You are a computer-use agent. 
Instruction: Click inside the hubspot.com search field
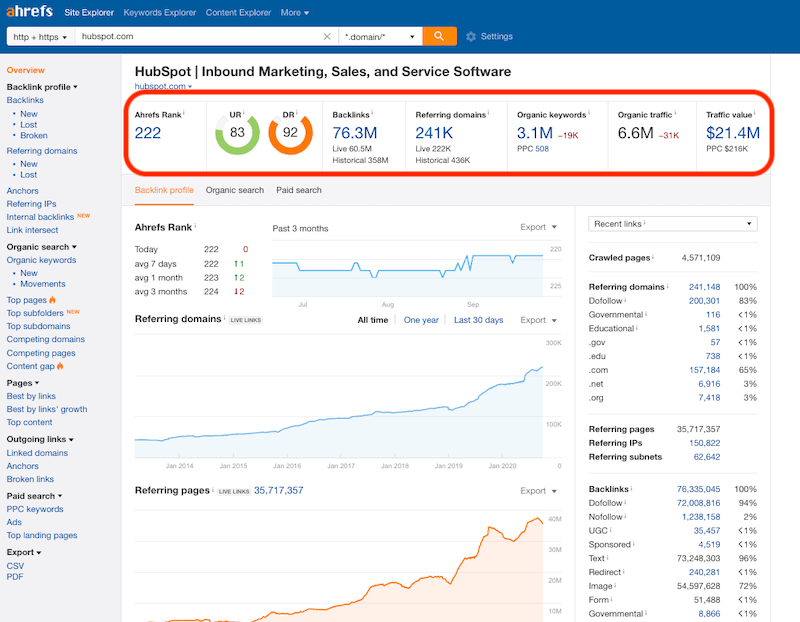tap(199, 37)
